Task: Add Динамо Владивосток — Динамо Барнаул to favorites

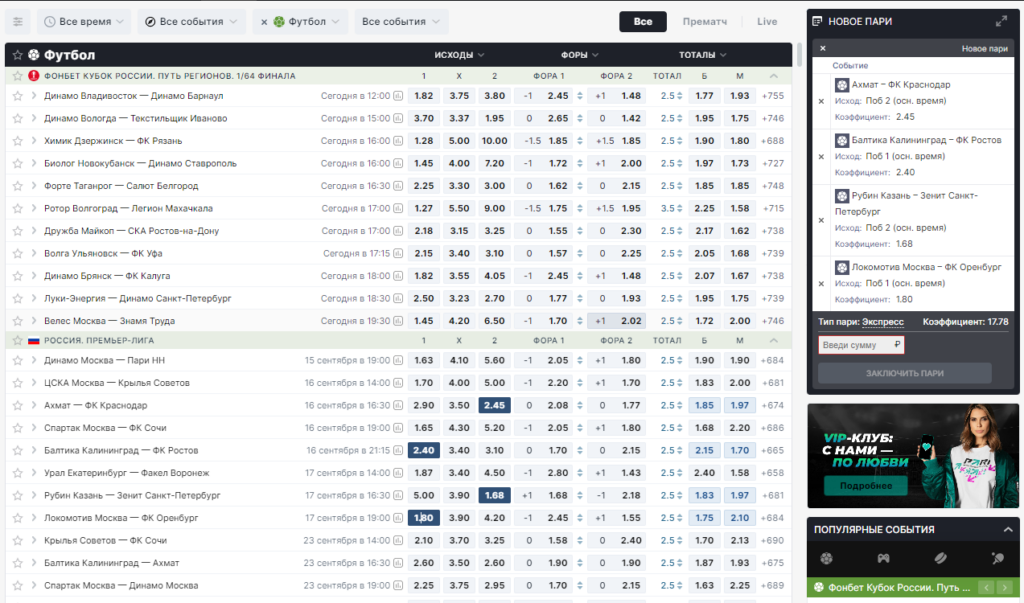Action: (x=18, y=96)
